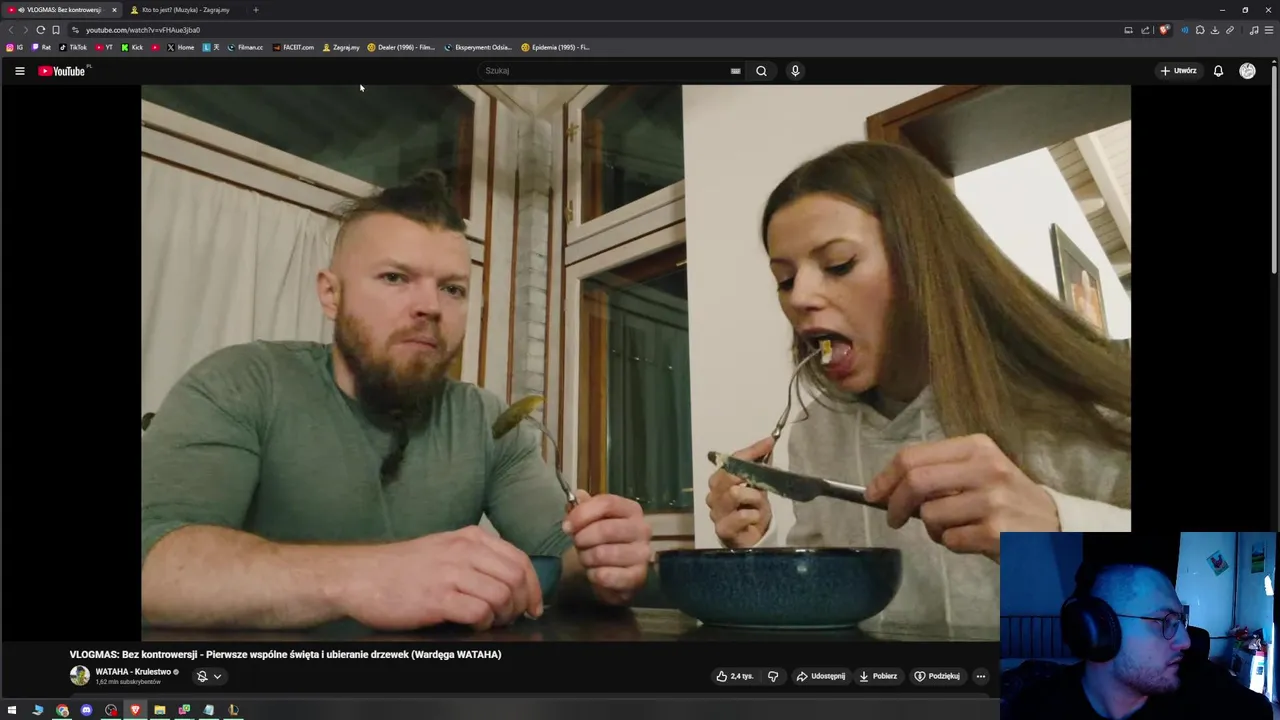Start voice search with microphone icon
Screen dimensions: 1280x720
pos(795,71)
